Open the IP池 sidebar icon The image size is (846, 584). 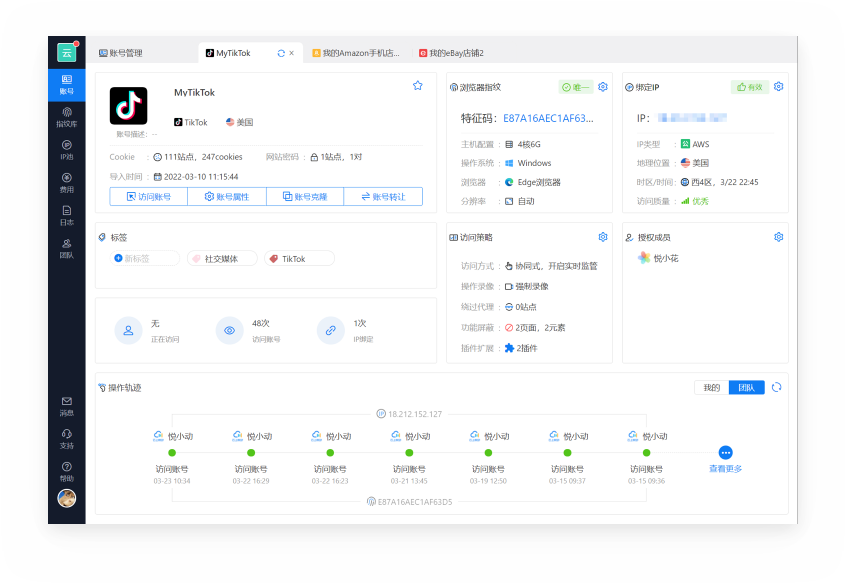(66, 149)
